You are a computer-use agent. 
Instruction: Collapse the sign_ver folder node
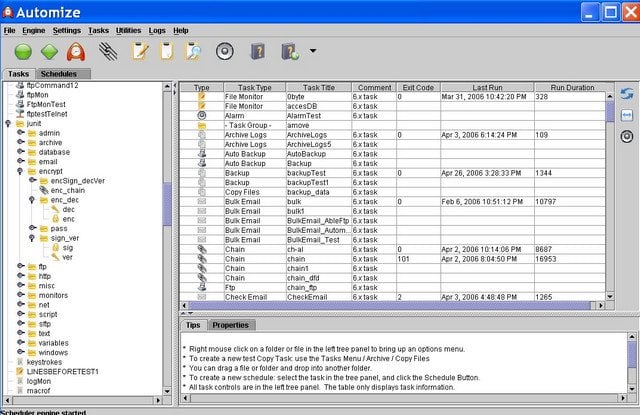click(31, 238)
